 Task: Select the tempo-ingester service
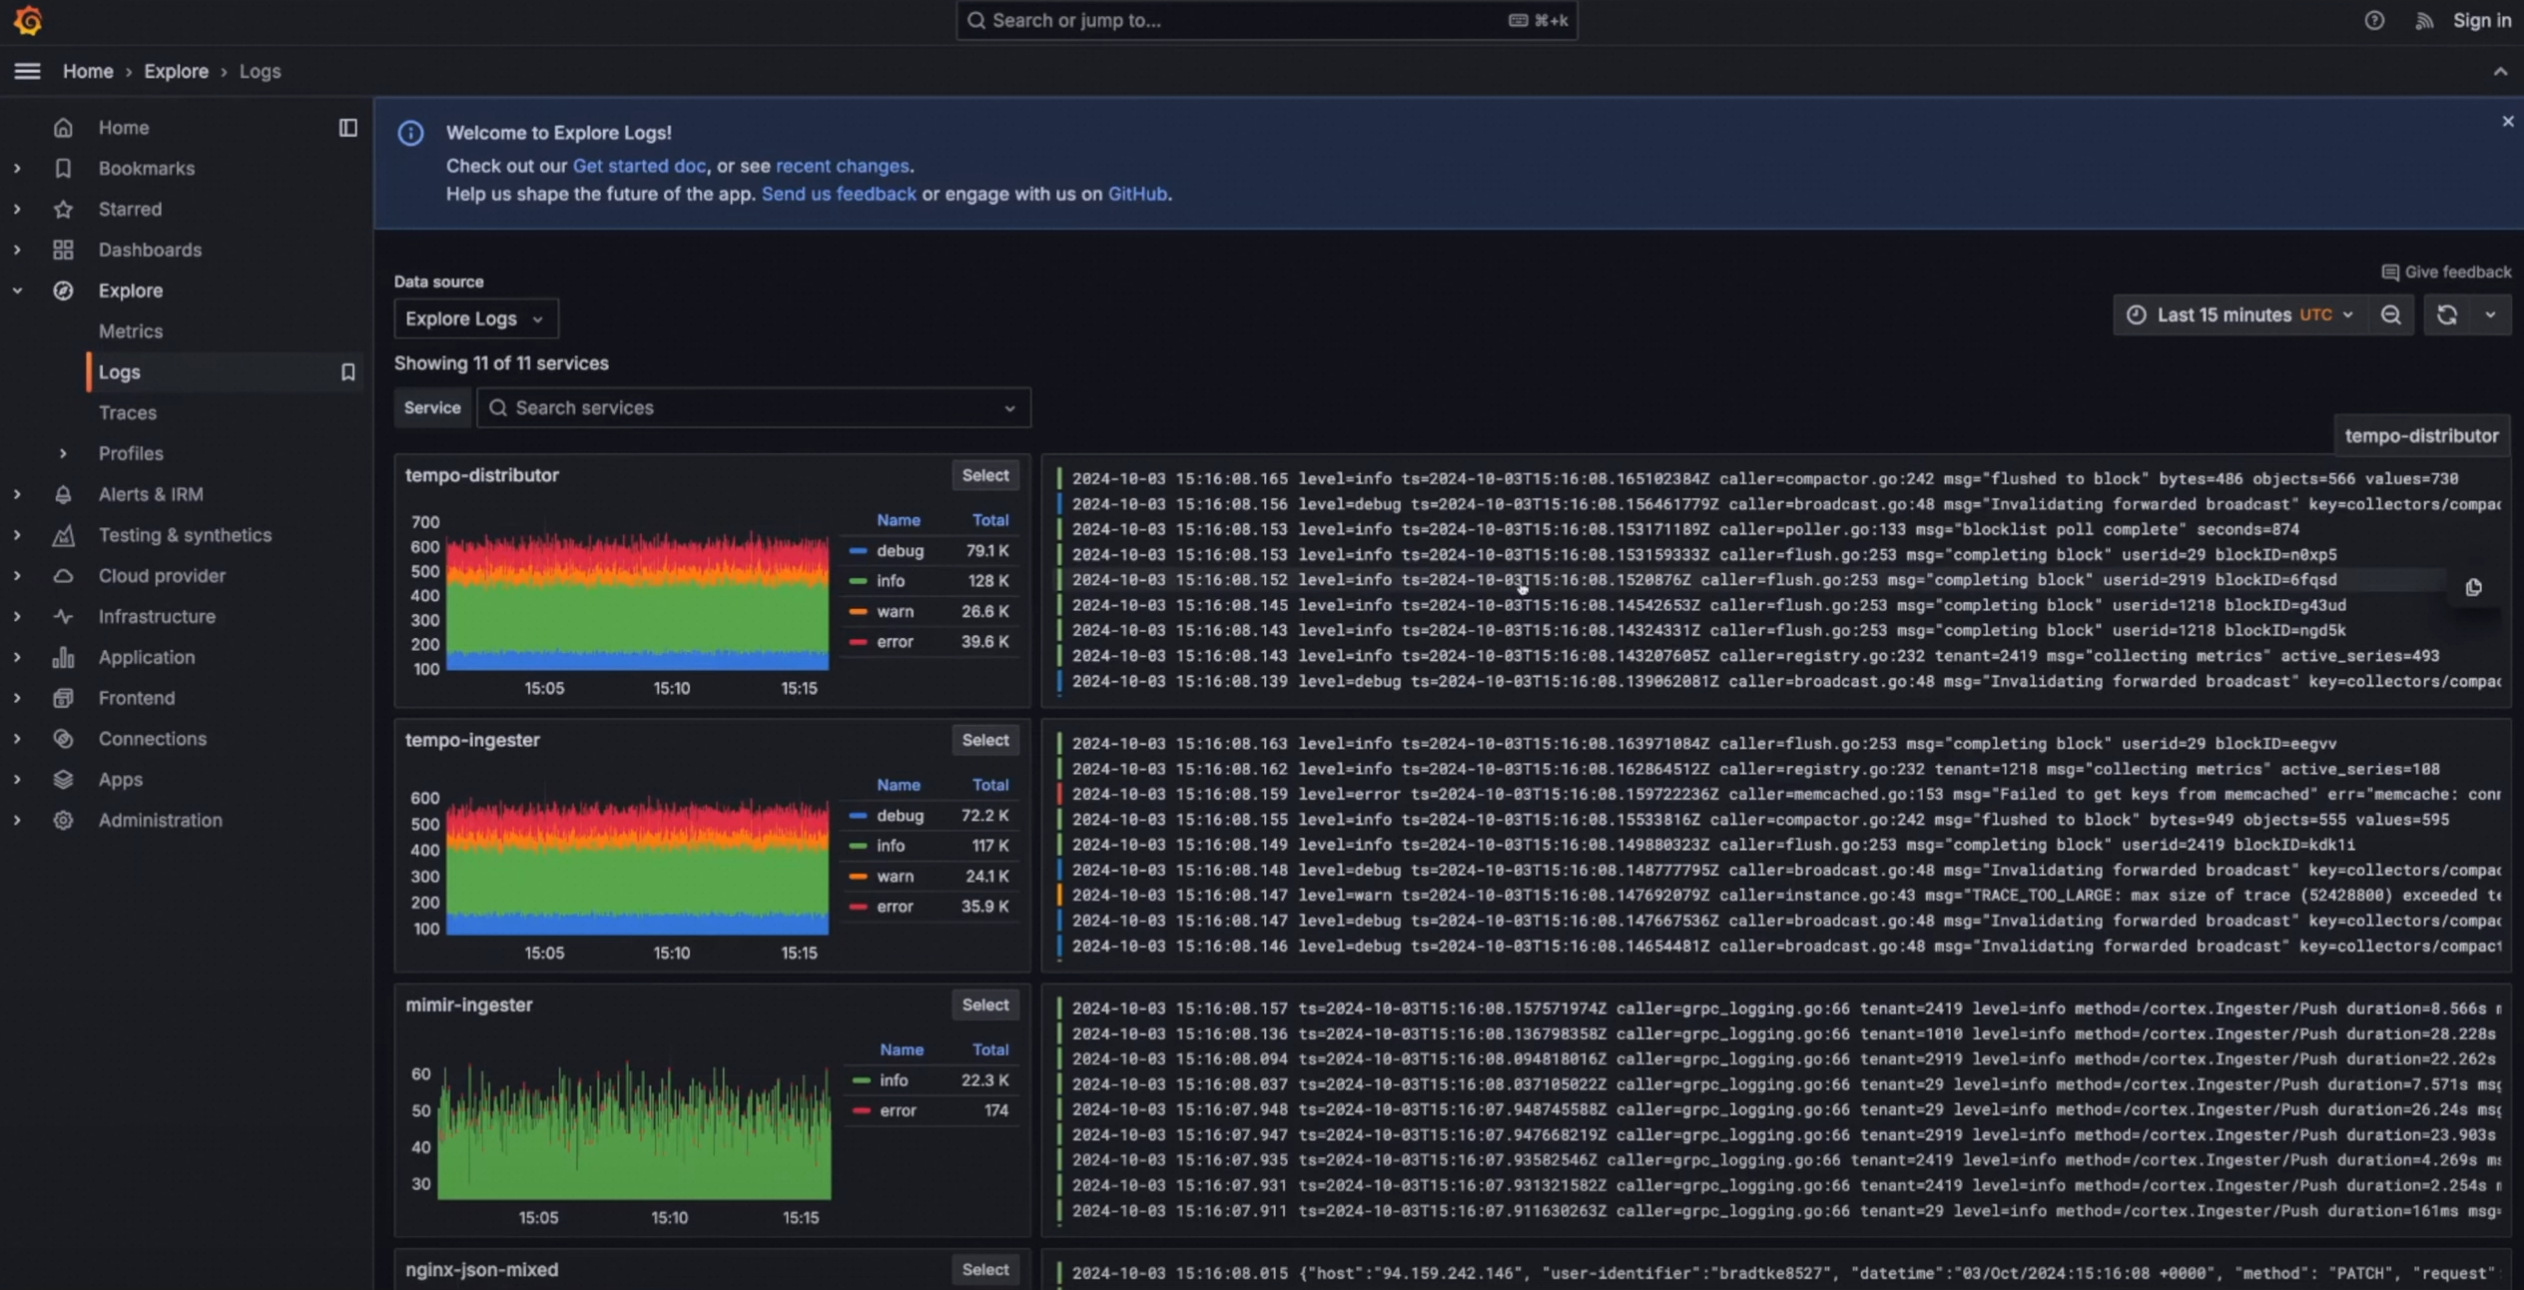click(984, 740)
